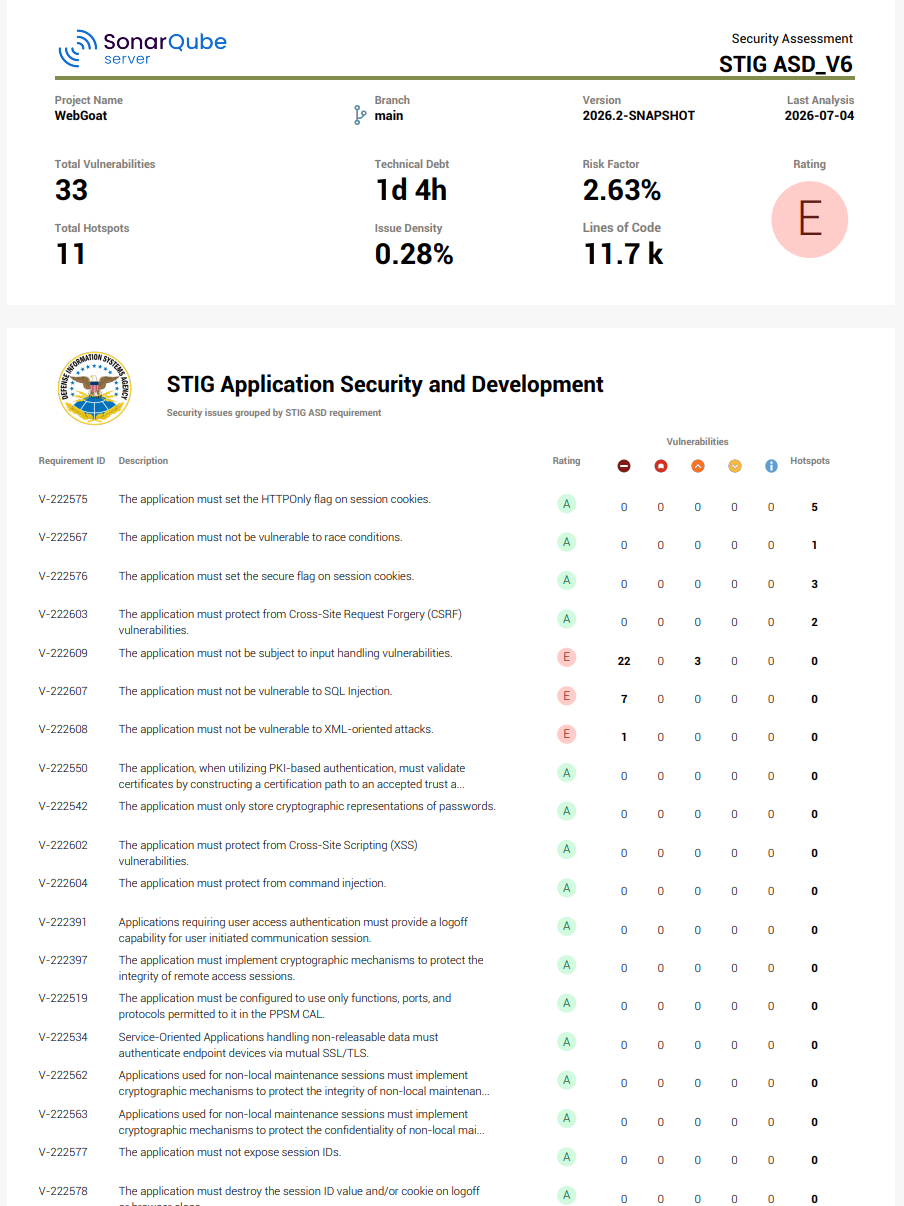Click the E rating badge for V-222608
Screen dimensions: 904x1206
click(x=567, y=734)
